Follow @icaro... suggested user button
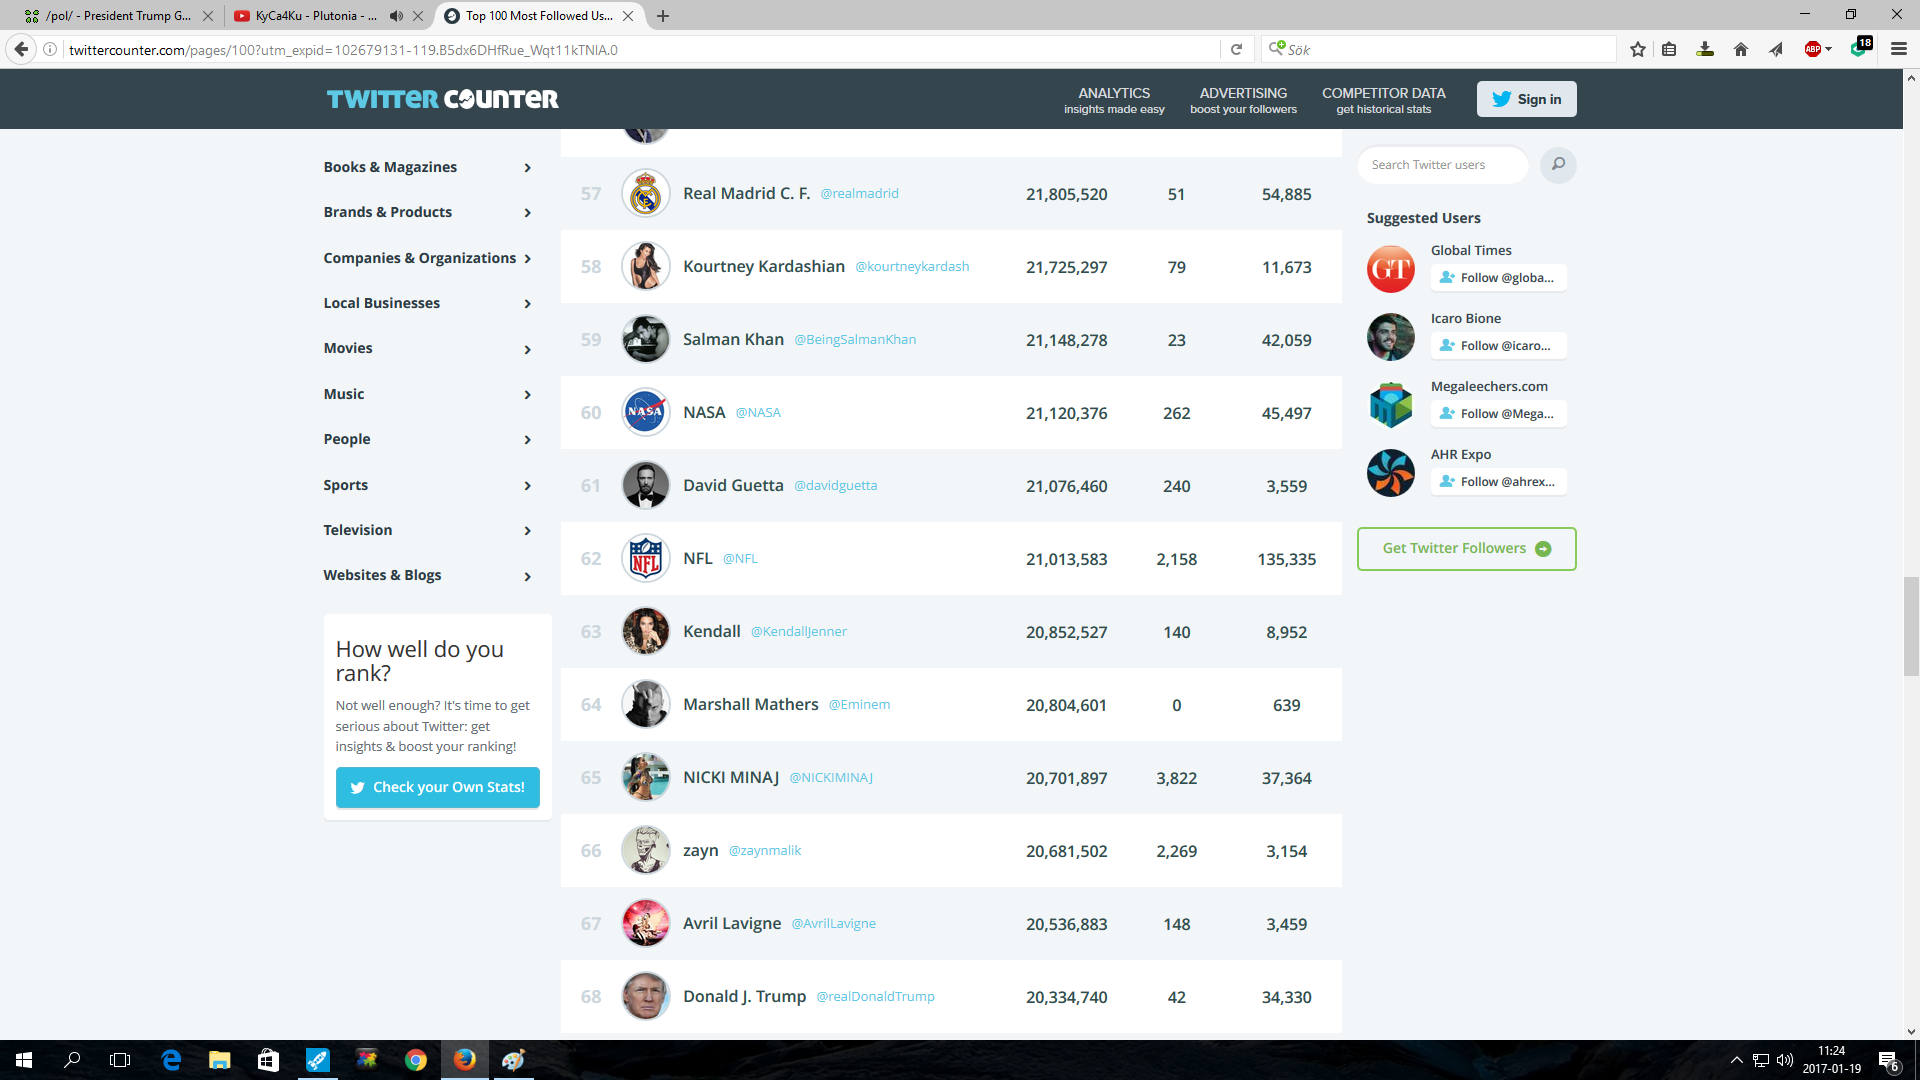The width and height of the screenshot is (1920, 1080). click(1497, 346)
